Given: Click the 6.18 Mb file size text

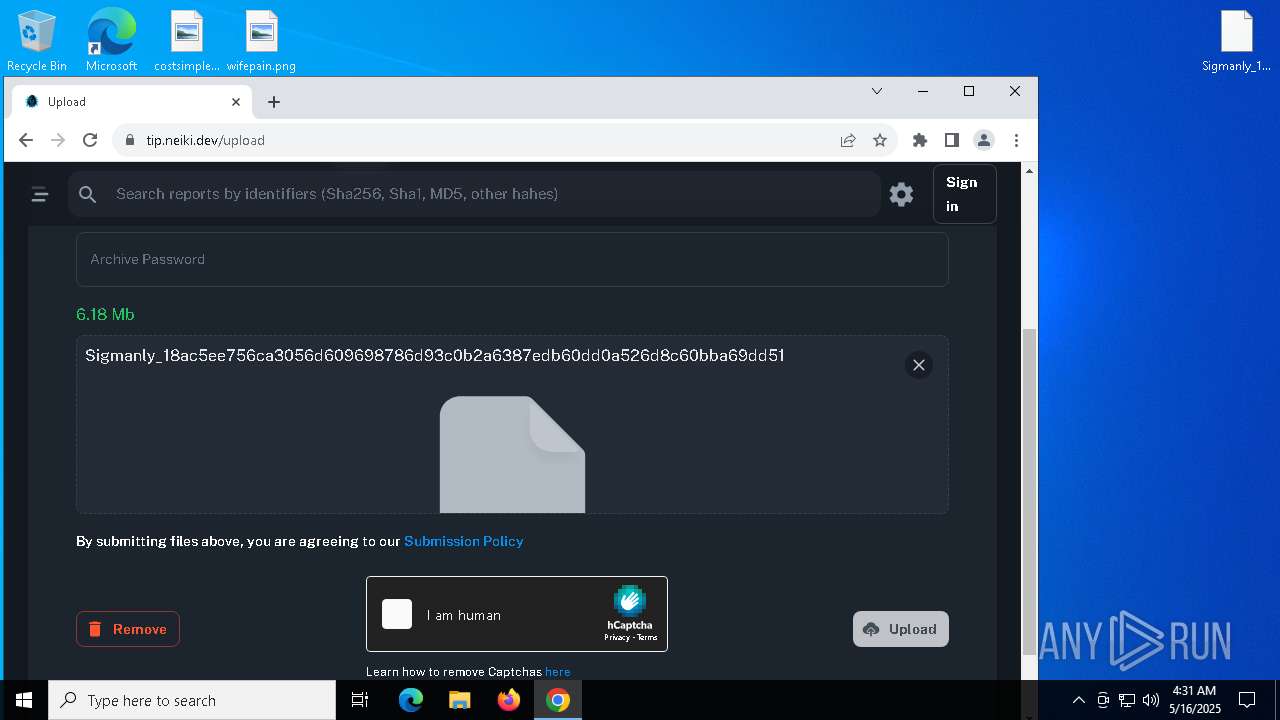Looking at the screenshot, I should pyautogui.click(x=105, y=314).
